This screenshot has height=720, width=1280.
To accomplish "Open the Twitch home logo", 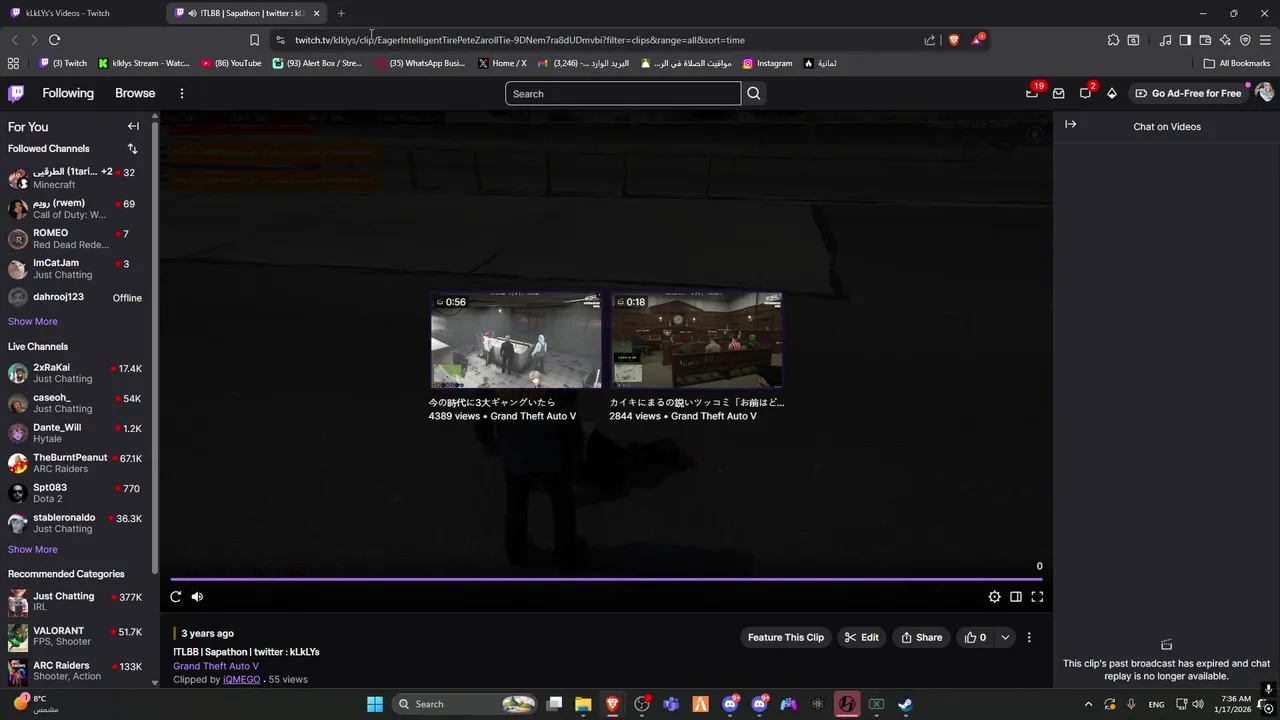I will coord(16,93).
